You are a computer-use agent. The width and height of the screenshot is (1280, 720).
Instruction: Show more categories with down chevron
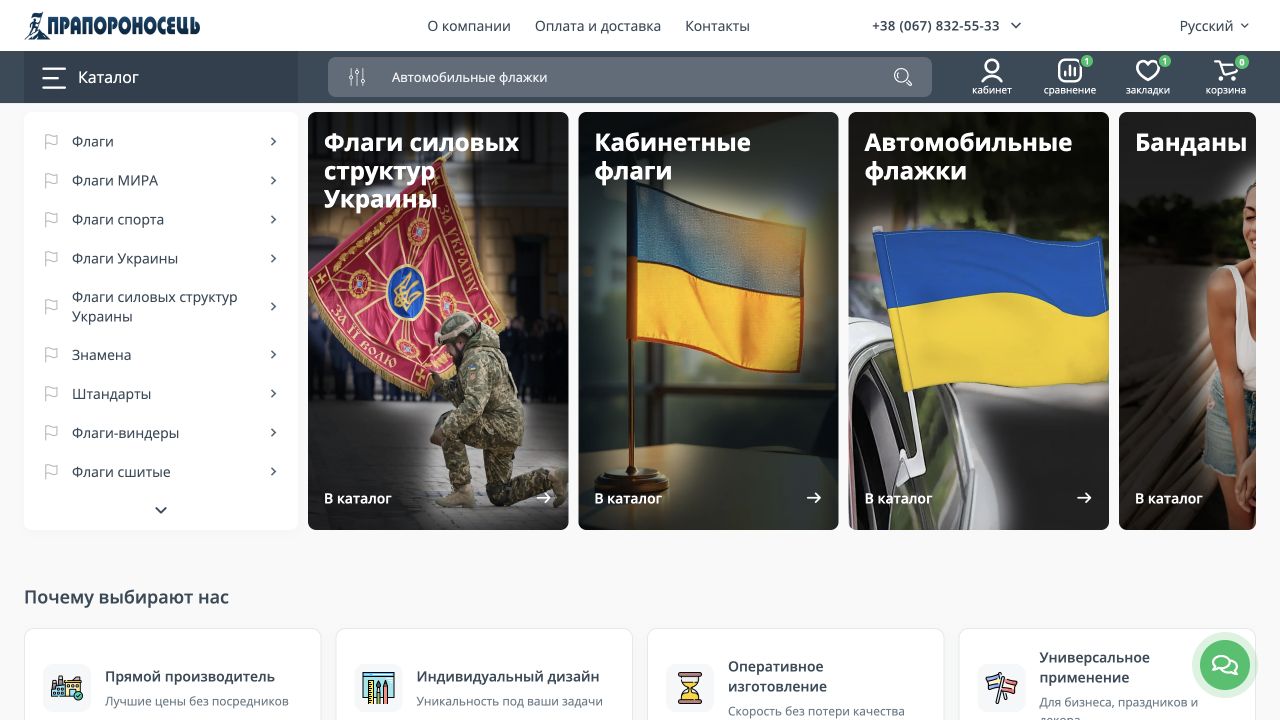(161, 510)
